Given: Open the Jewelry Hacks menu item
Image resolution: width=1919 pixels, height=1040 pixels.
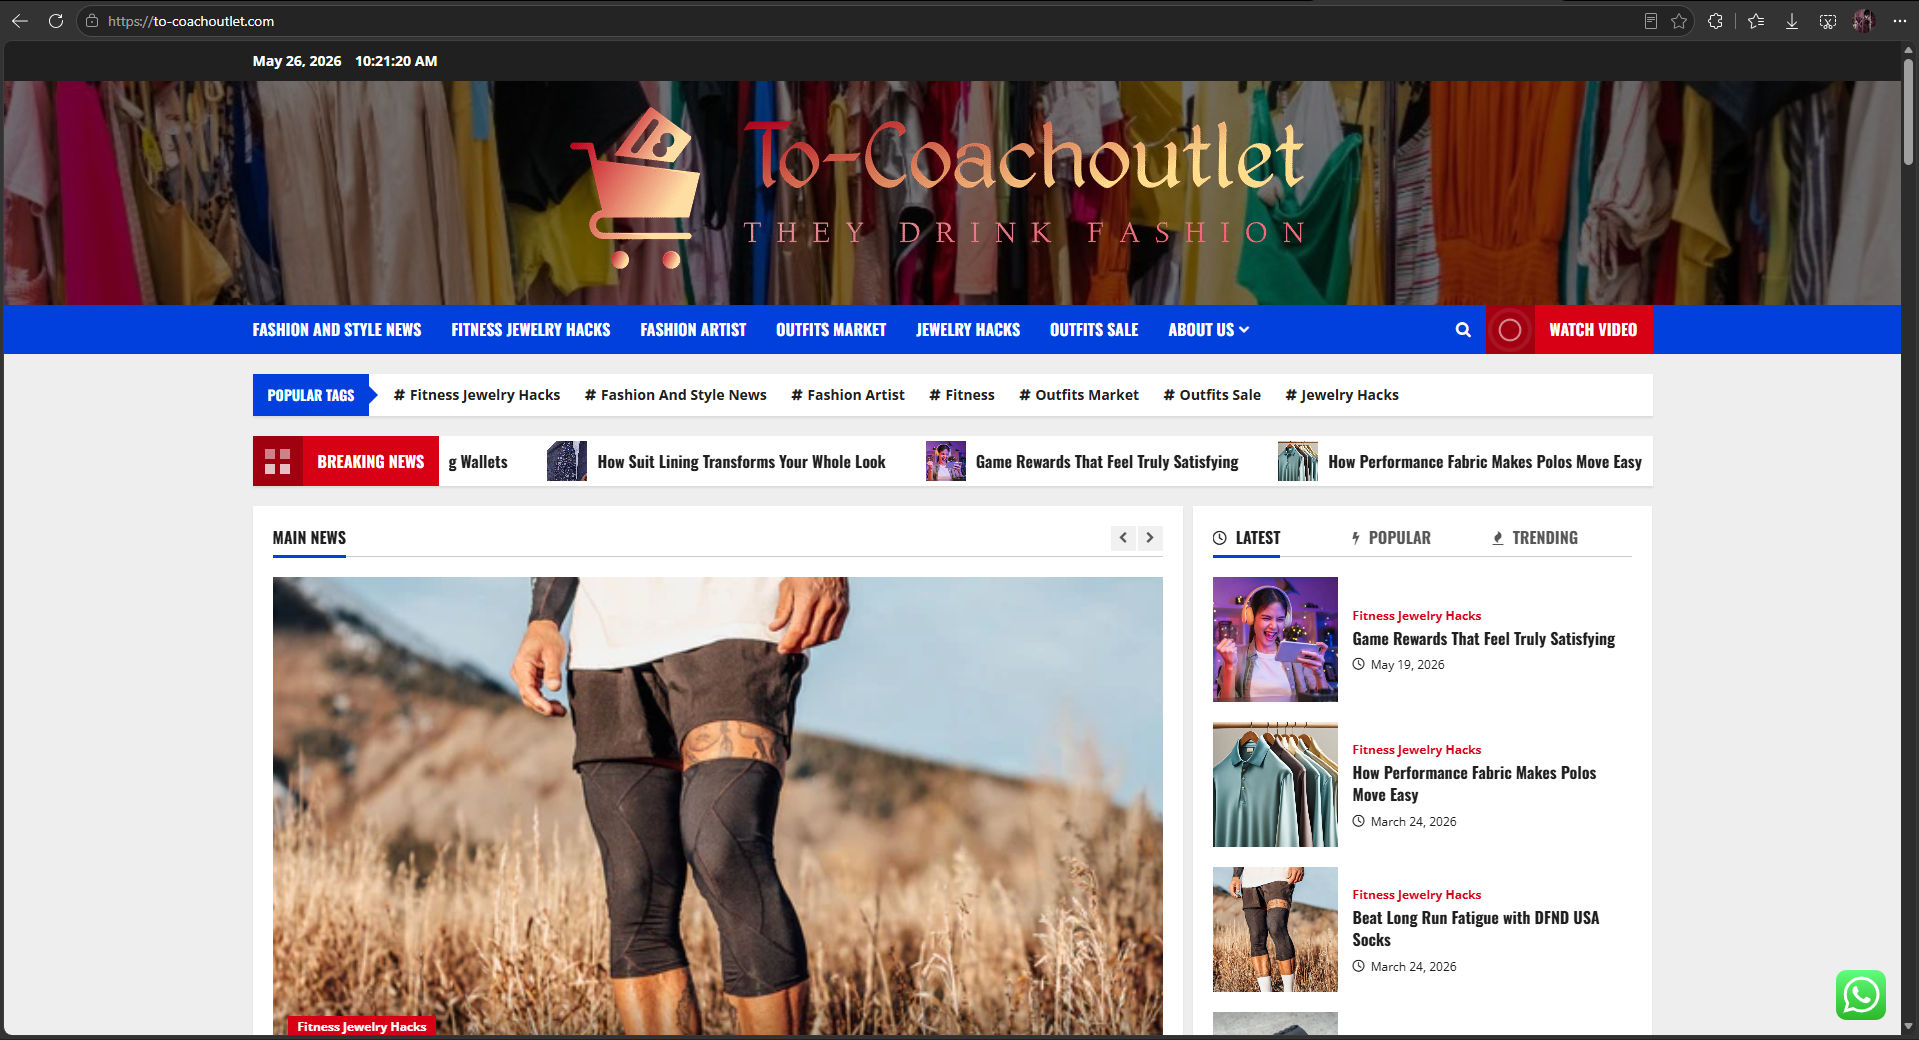Looking at the screenshot, I should 968,330.
